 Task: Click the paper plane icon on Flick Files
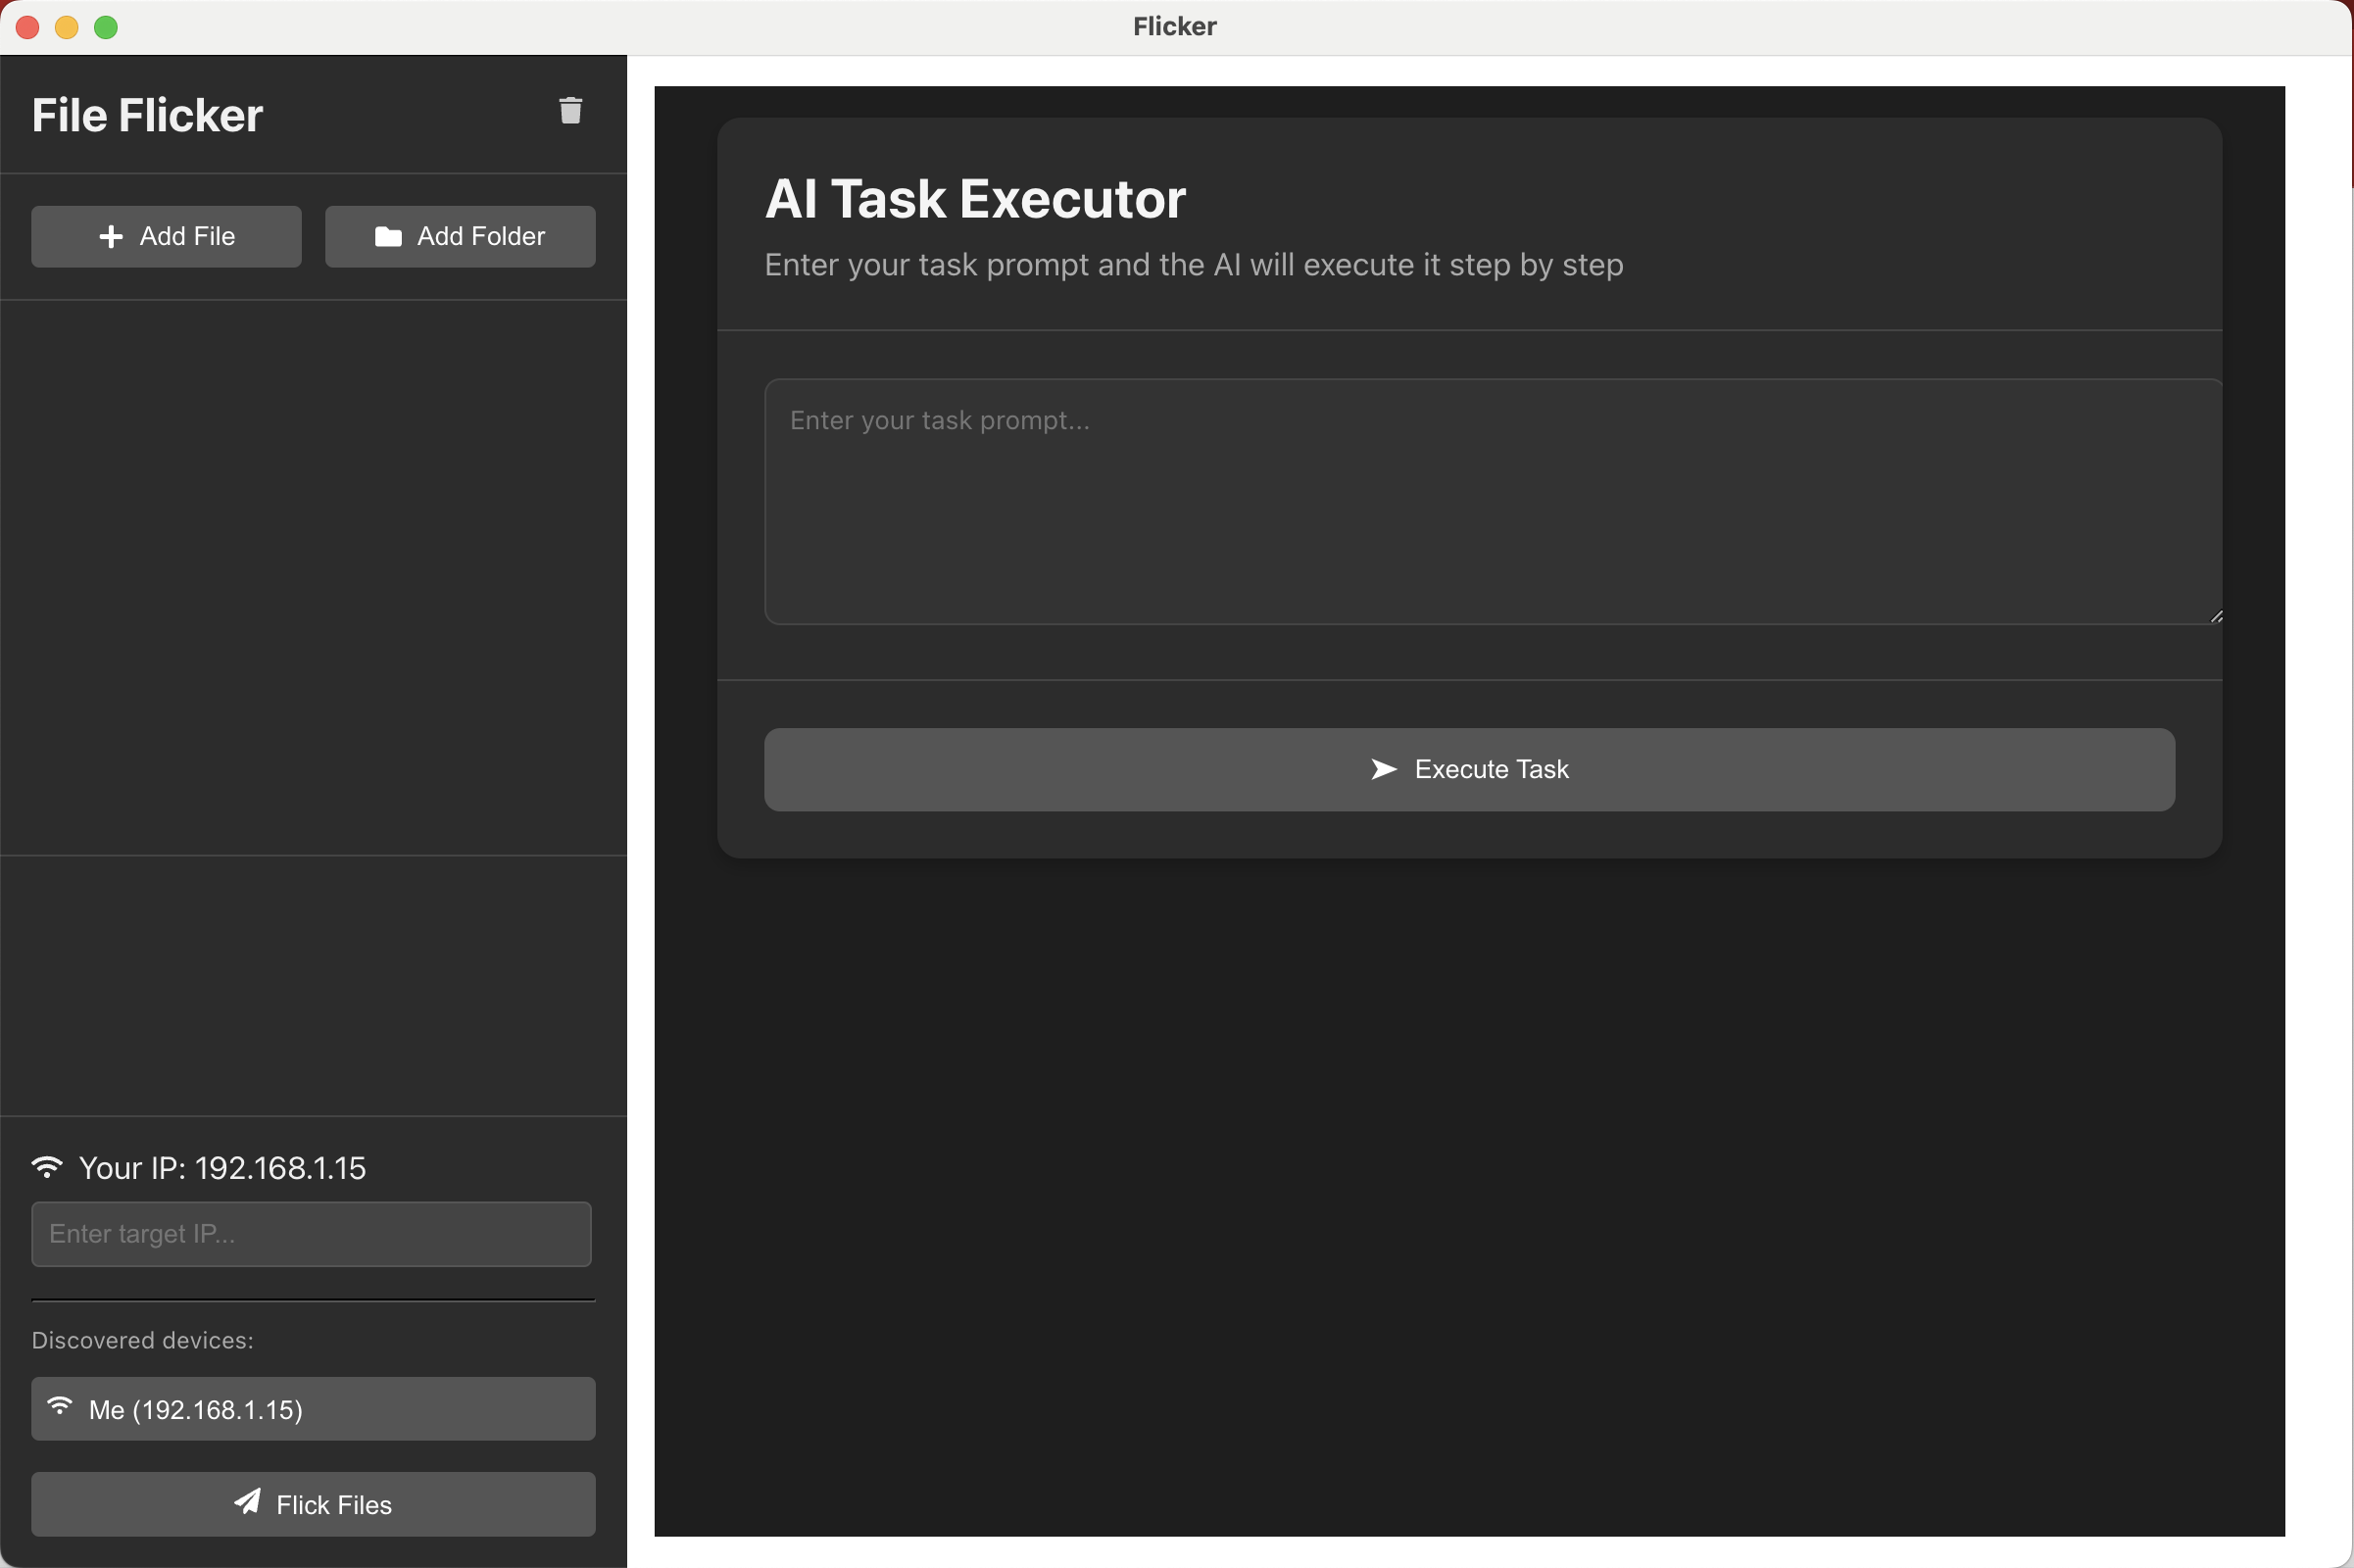coord(247,1502)
